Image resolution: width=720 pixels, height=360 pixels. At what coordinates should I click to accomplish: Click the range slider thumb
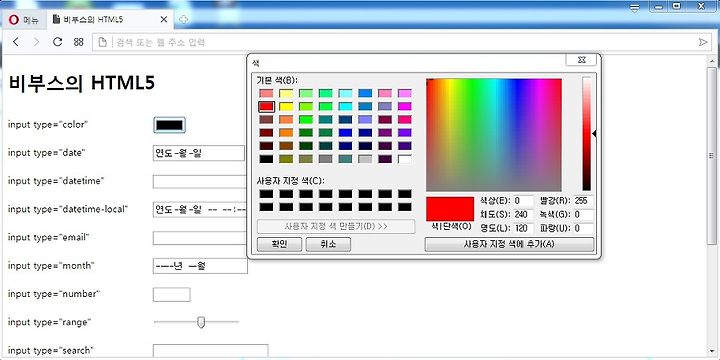(x=201, y=322)
